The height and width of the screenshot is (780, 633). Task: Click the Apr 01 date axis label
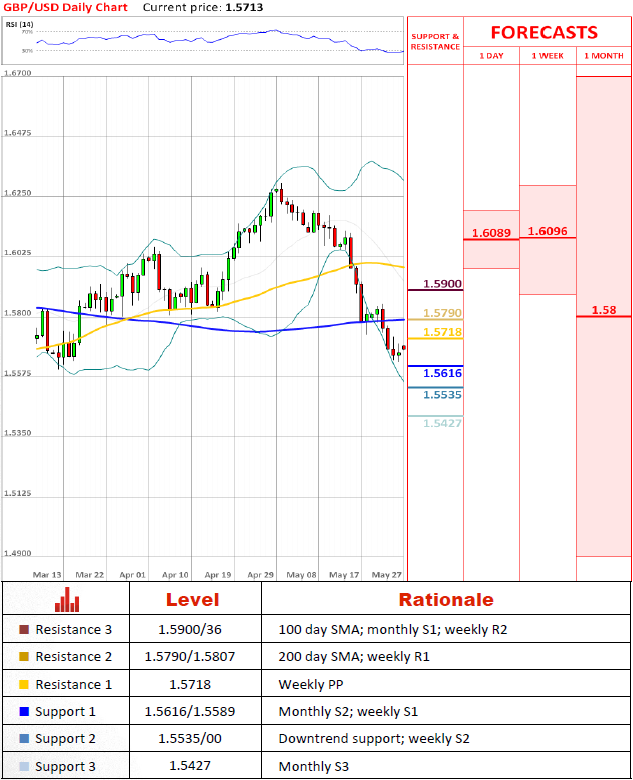coord(132,575)
